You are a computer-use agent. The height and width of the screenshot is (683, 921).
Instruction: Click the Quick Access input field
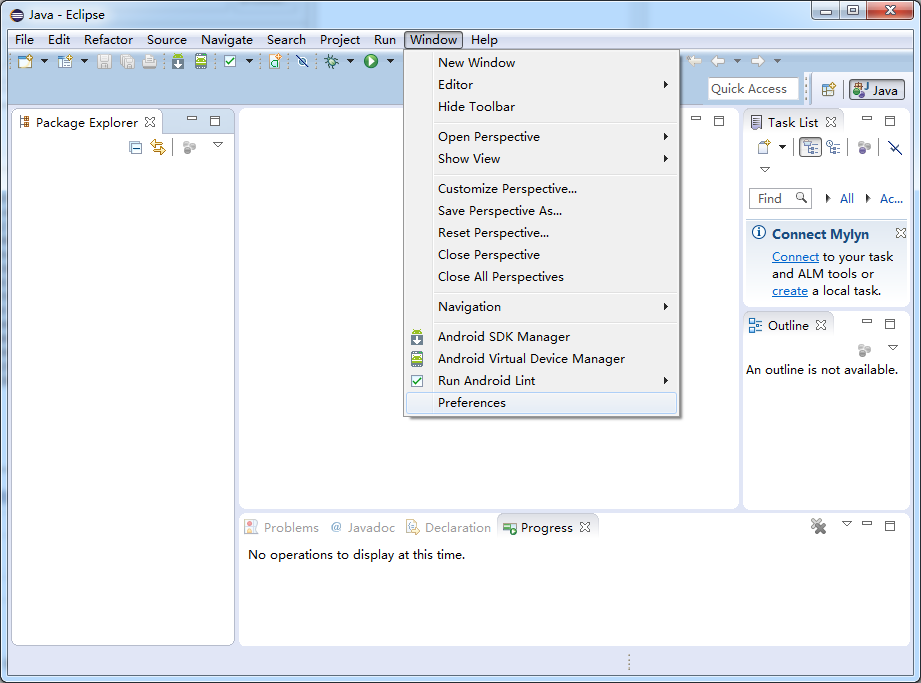coord(753,89)
